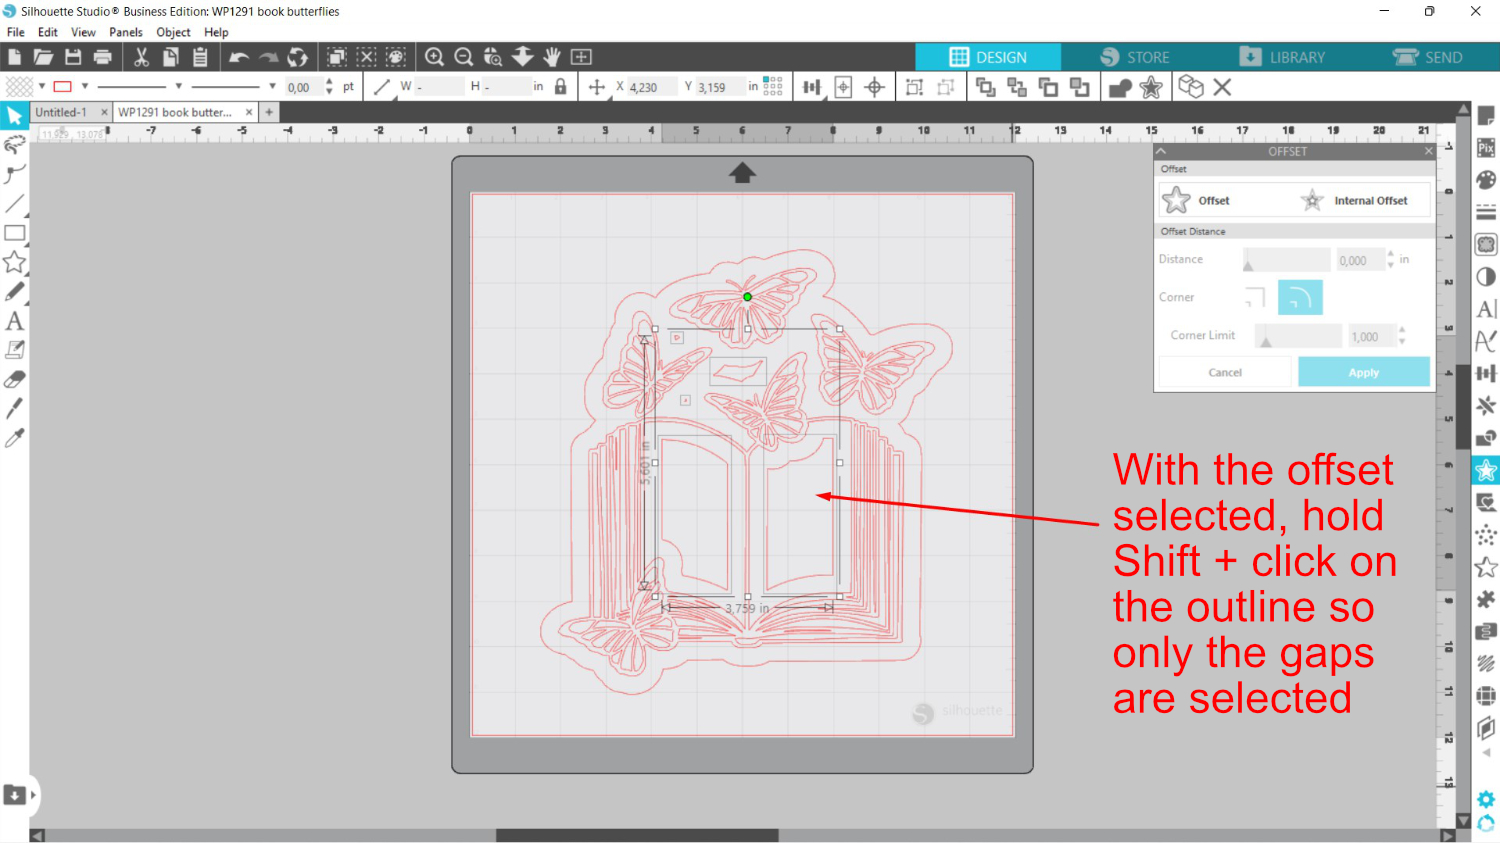Click the Print icon
Image resolution: width=1500 pixels, height=843 pixels.
[102, 57]
